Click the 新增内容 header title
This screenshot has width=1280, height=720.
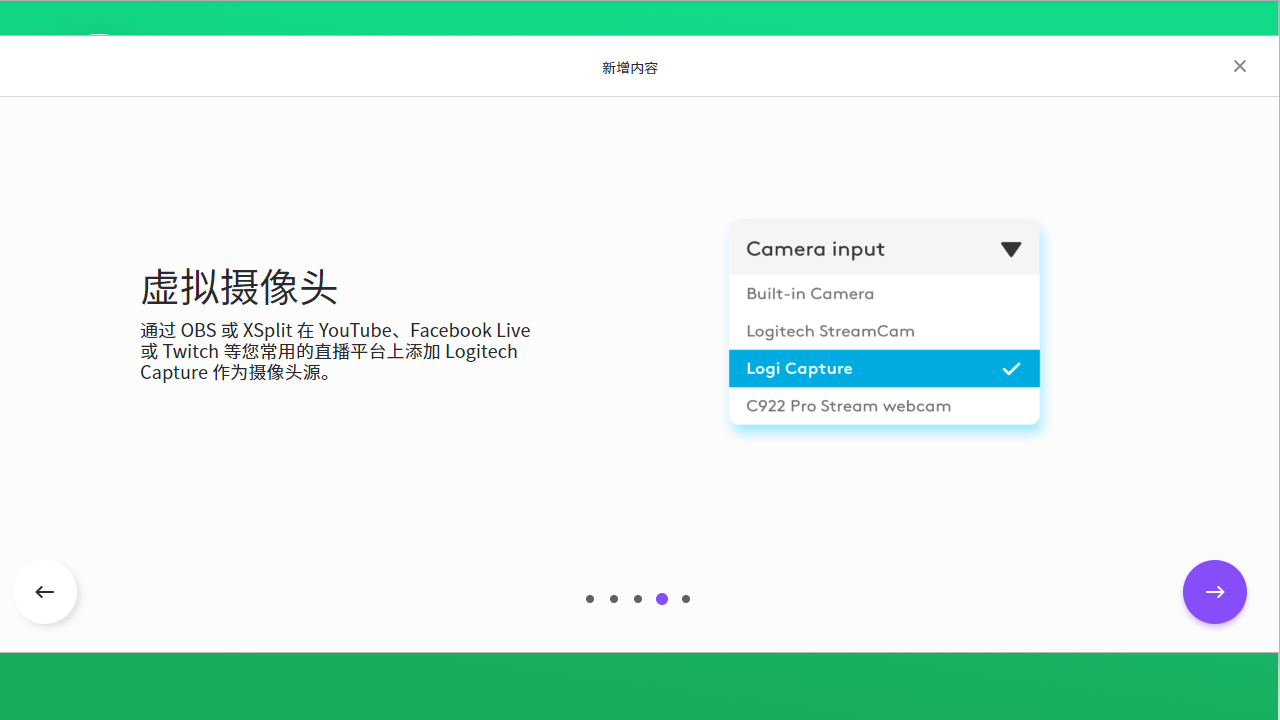pos(629,67)
